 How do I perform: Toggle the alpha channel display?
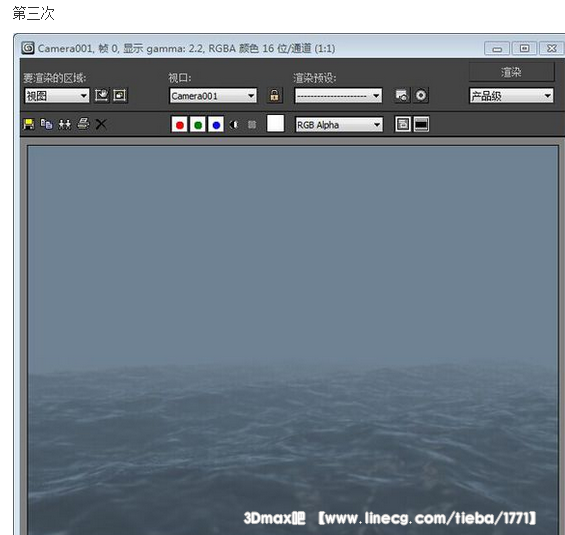(x=234, y=125)
